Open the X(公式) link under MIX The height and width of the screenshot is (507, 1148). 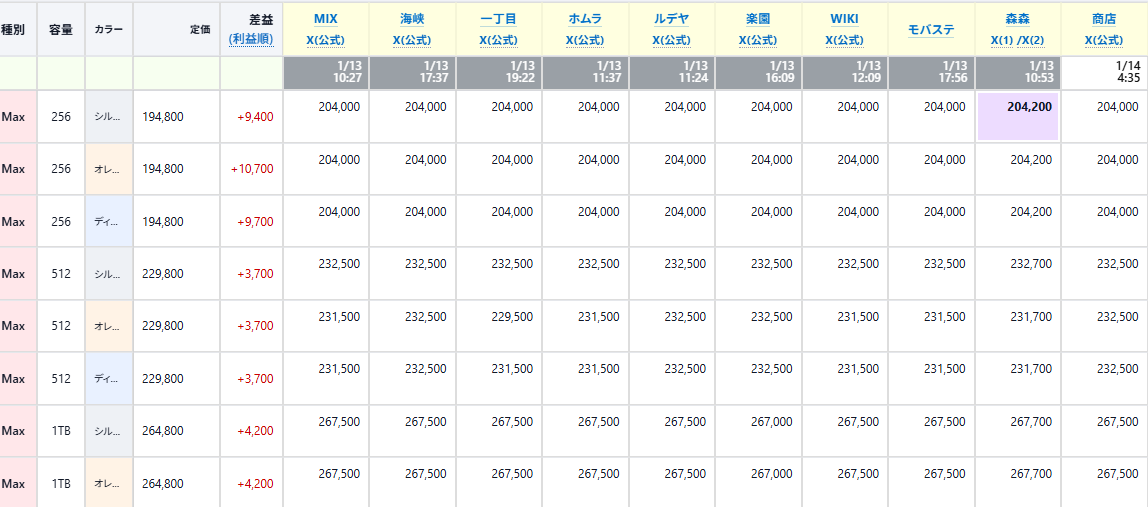click(326, 40)
